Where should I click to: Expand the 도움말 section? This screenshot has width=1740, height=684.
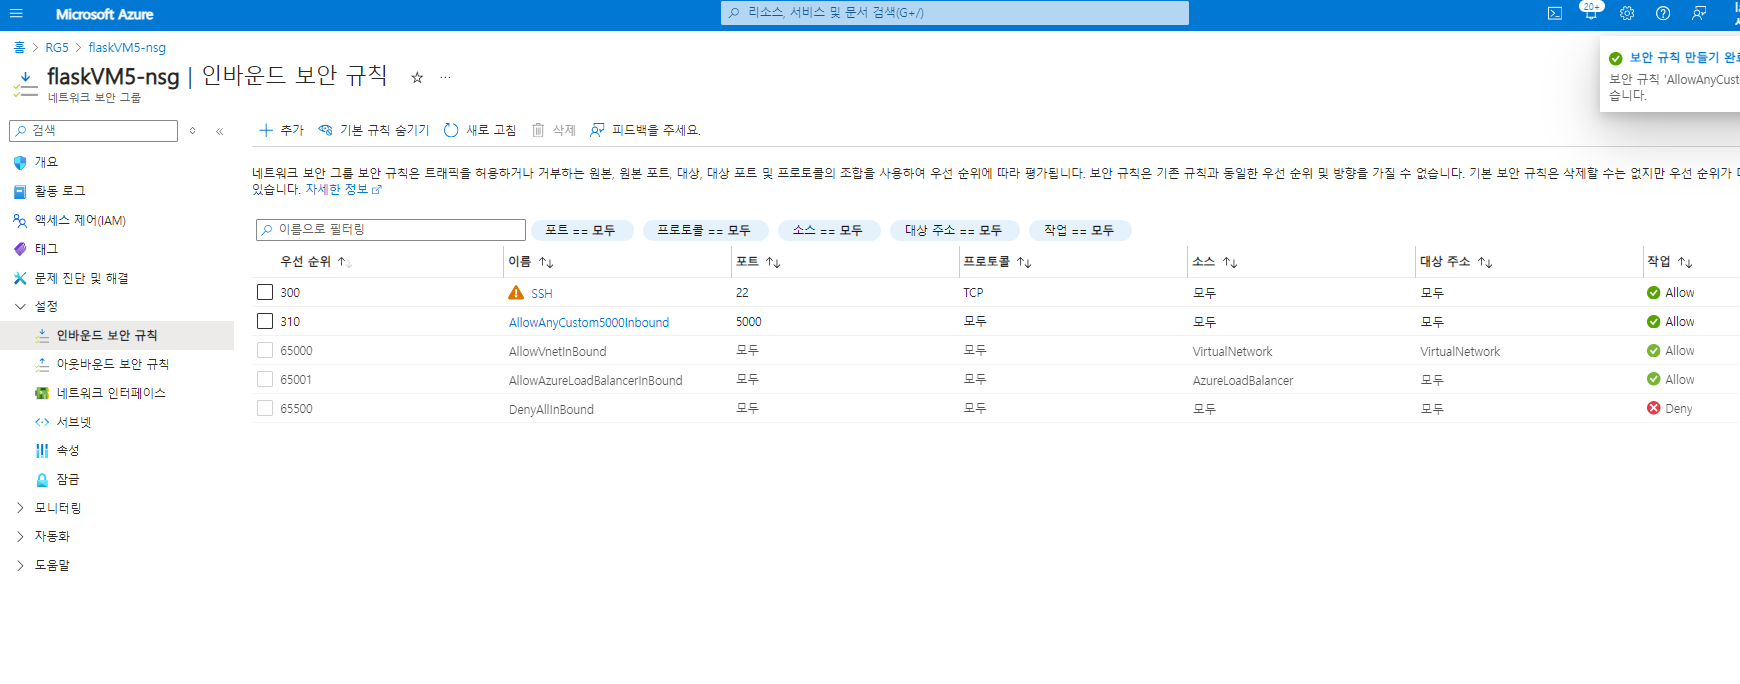click(x=20, y=565)
